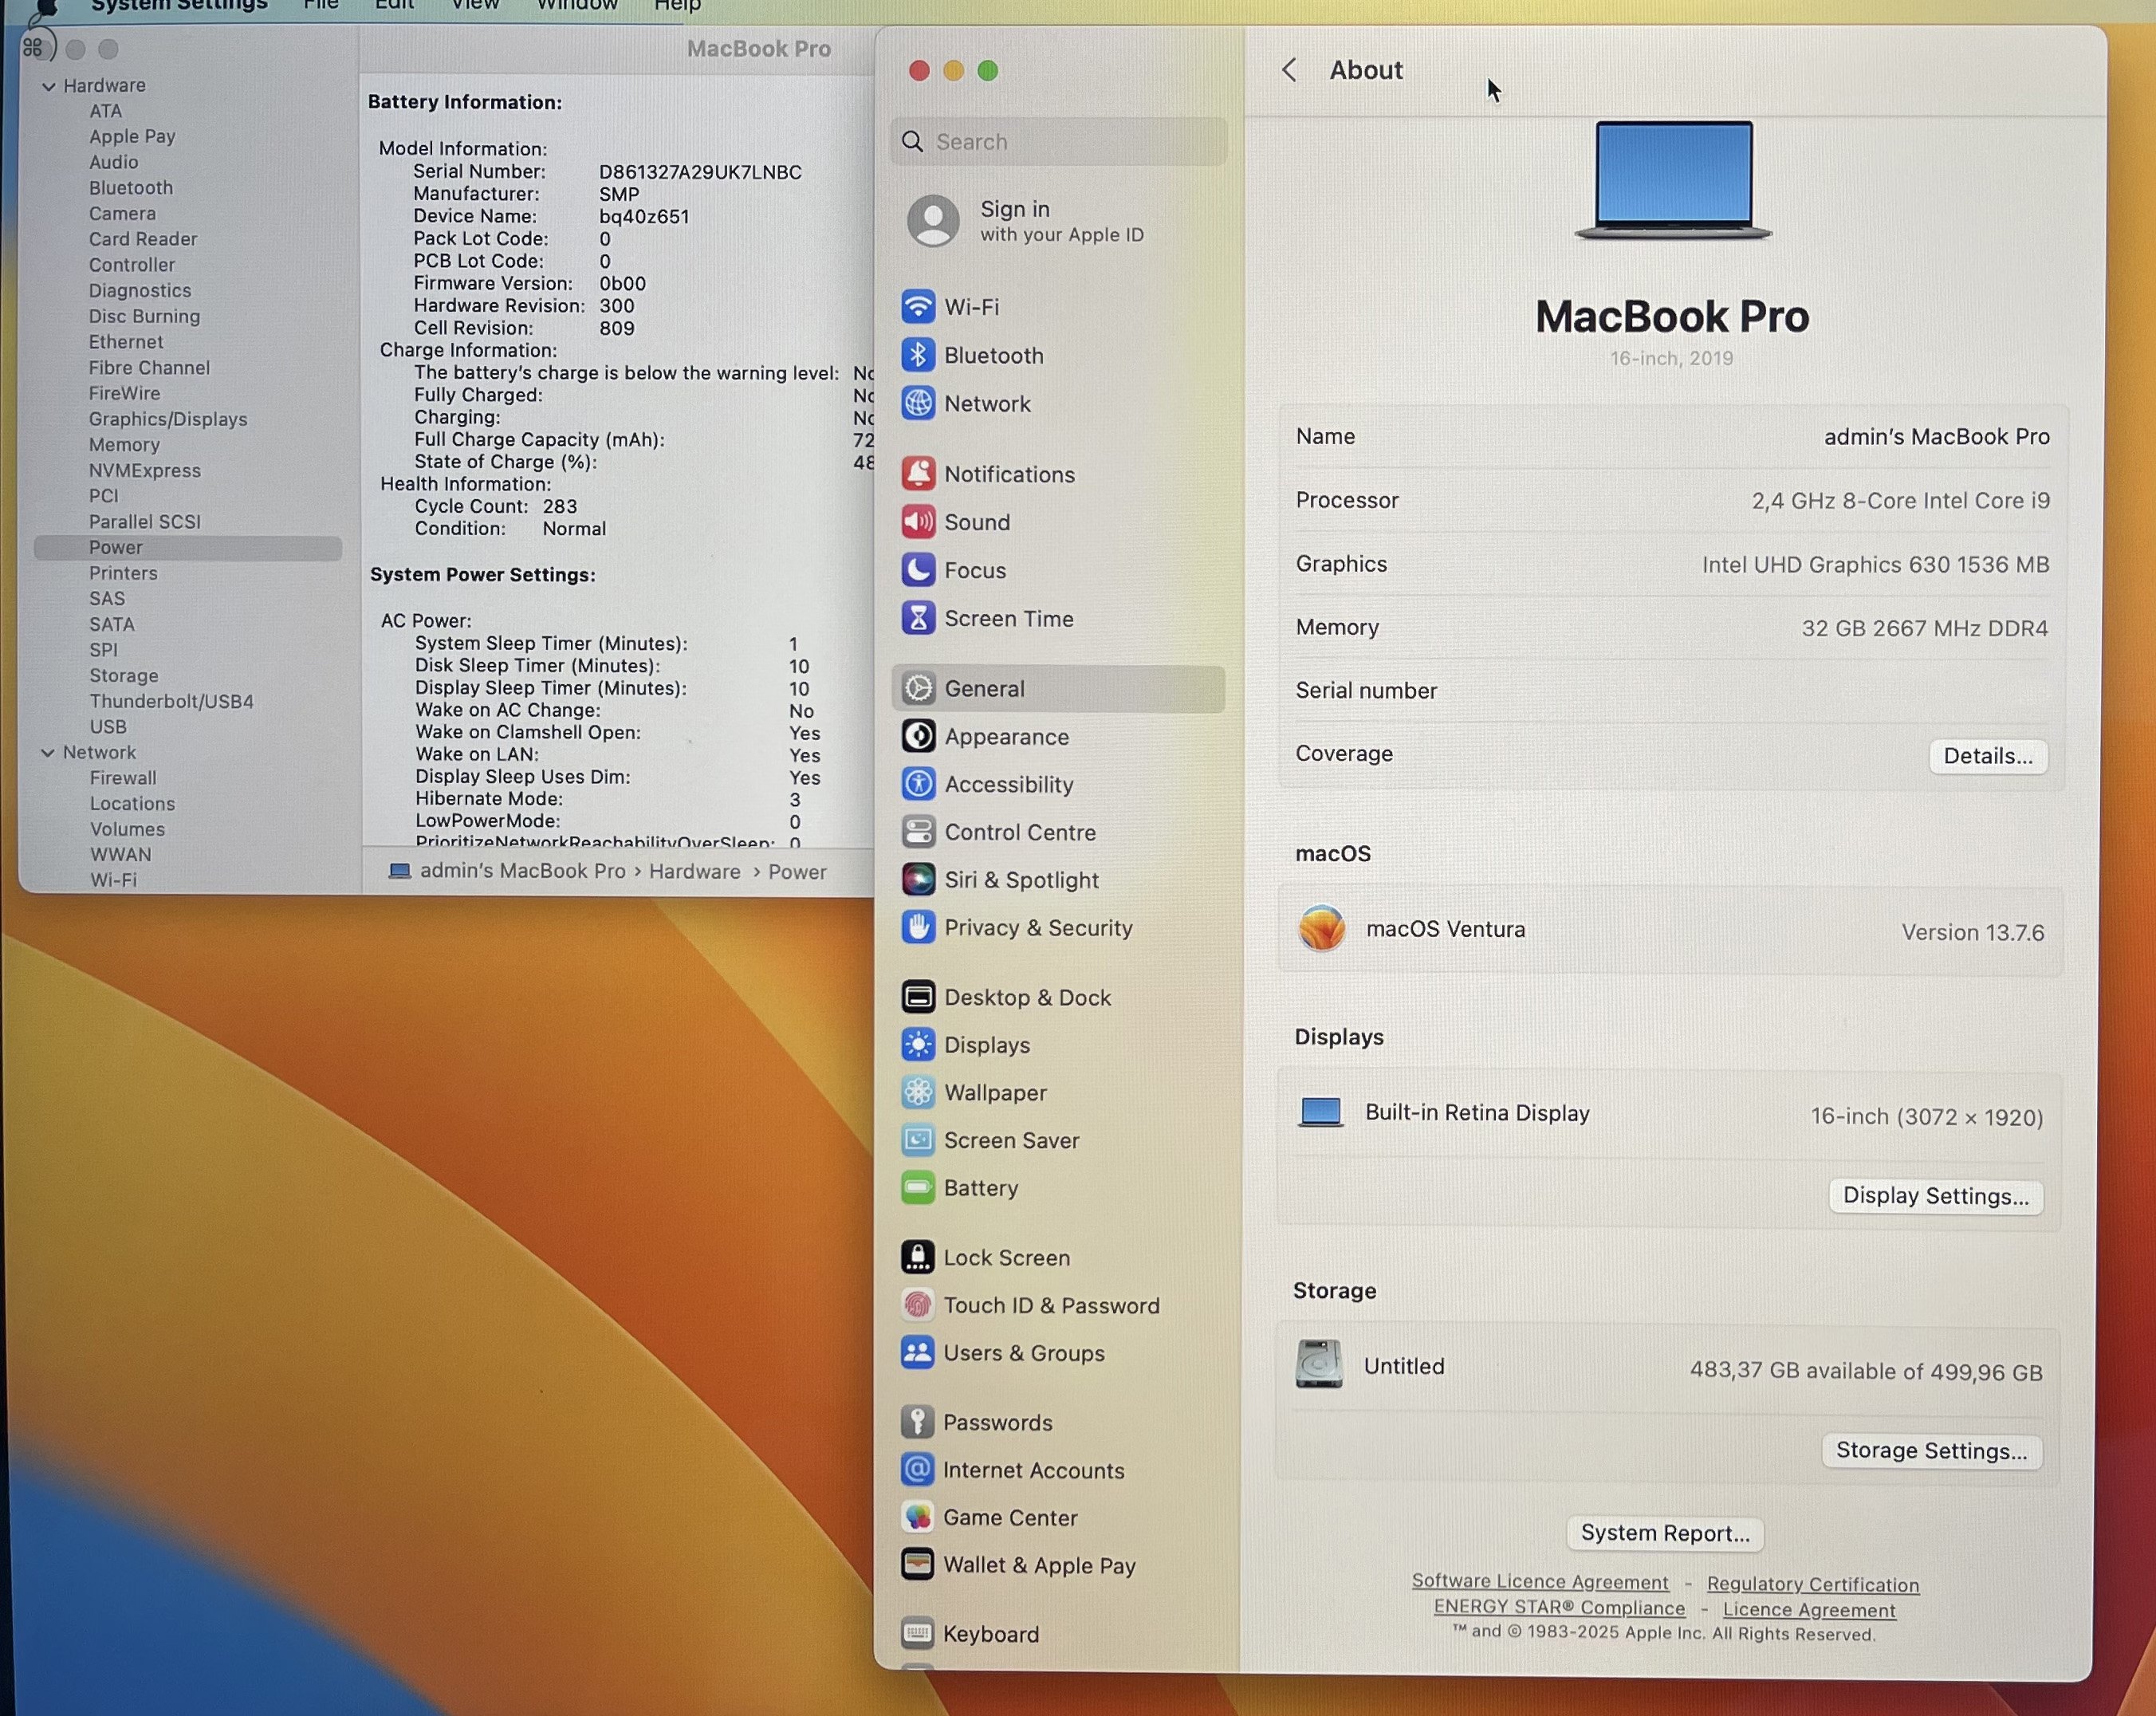Select Memory in System Information sidebar
The image size is (2156, 1716).
tap(124, 446)
